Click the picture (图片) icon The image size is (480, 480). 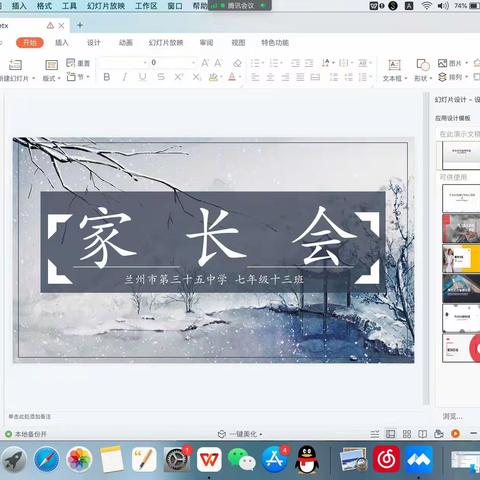pos(442,63)
